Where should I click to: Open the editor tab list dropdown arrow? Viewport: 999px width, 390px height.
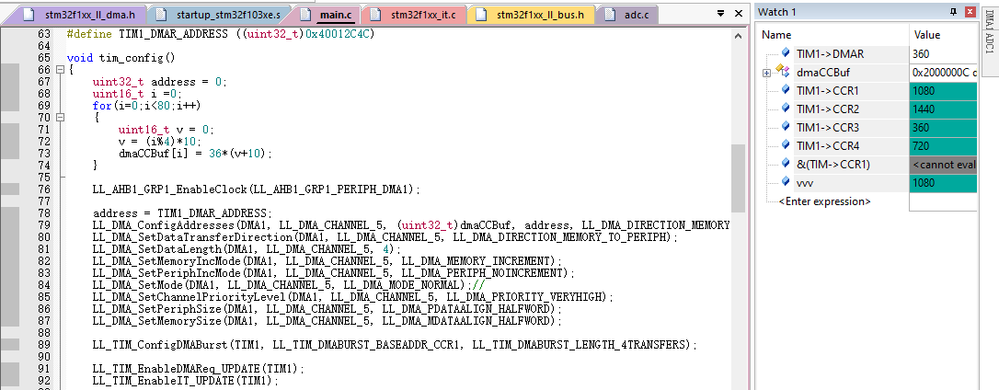721,13
